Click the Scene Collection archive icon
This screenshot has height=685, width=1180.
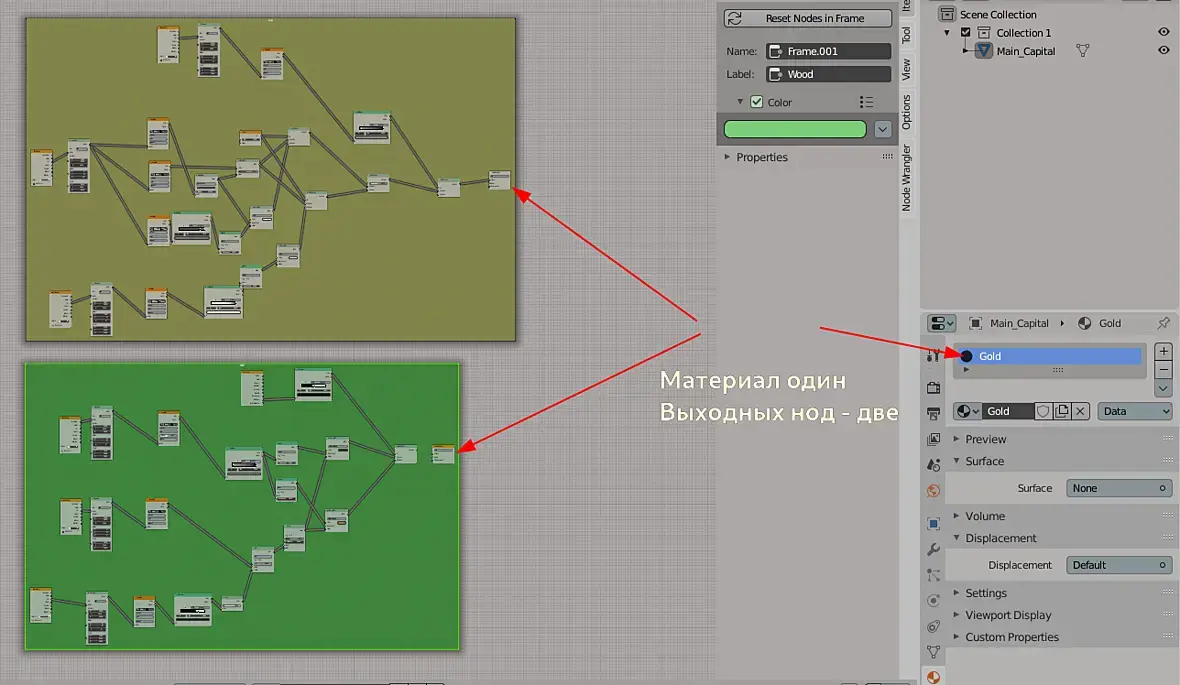tap(947, 14)
